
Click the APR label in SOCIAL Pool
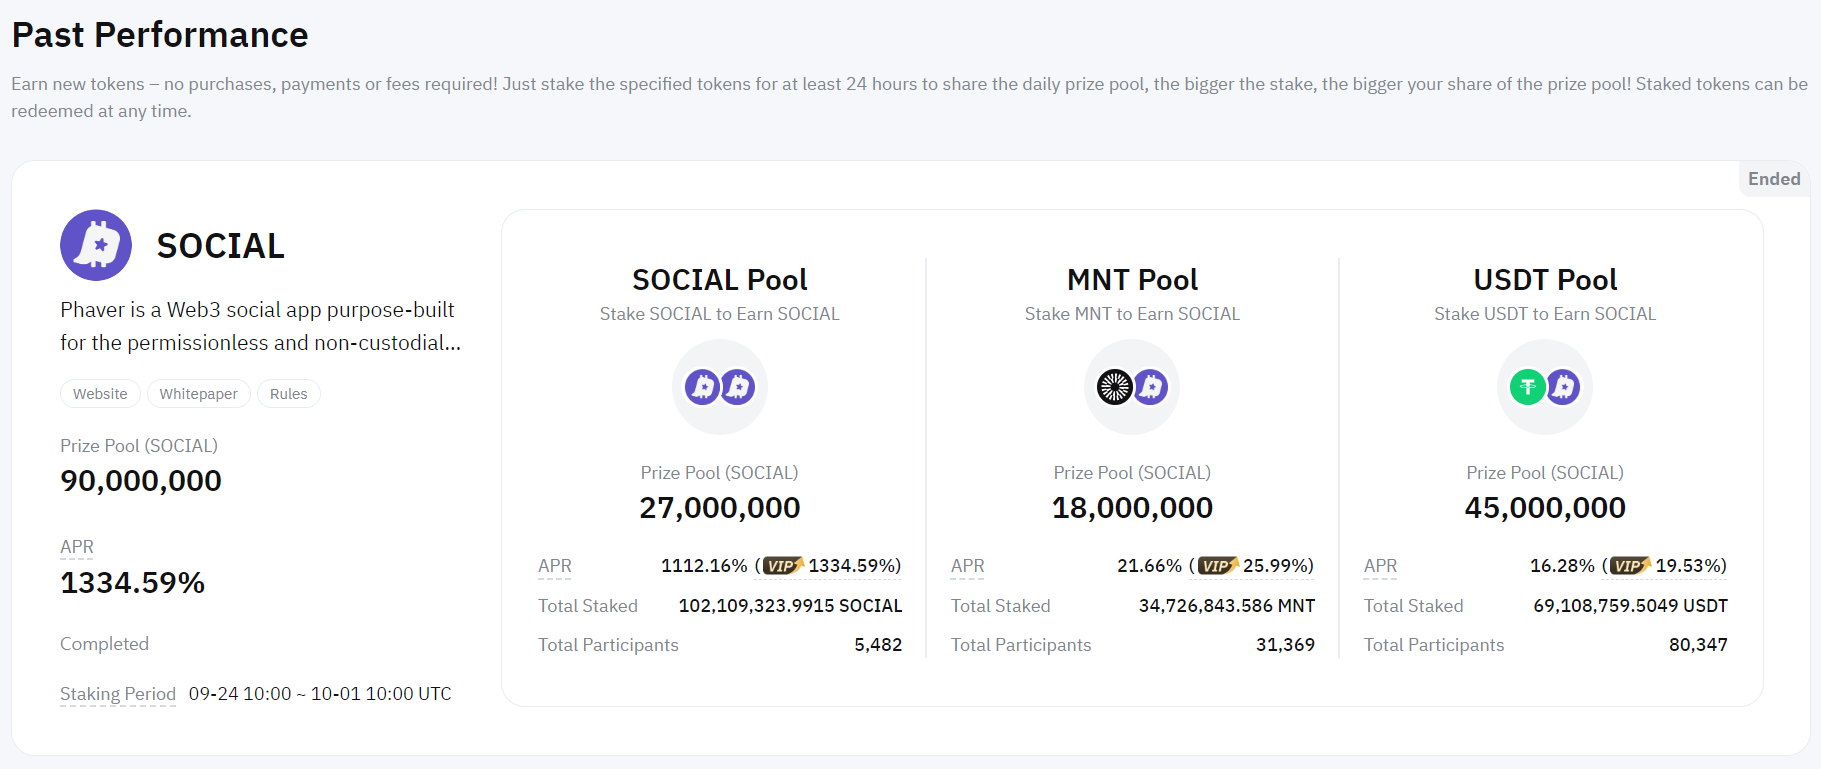555,566
